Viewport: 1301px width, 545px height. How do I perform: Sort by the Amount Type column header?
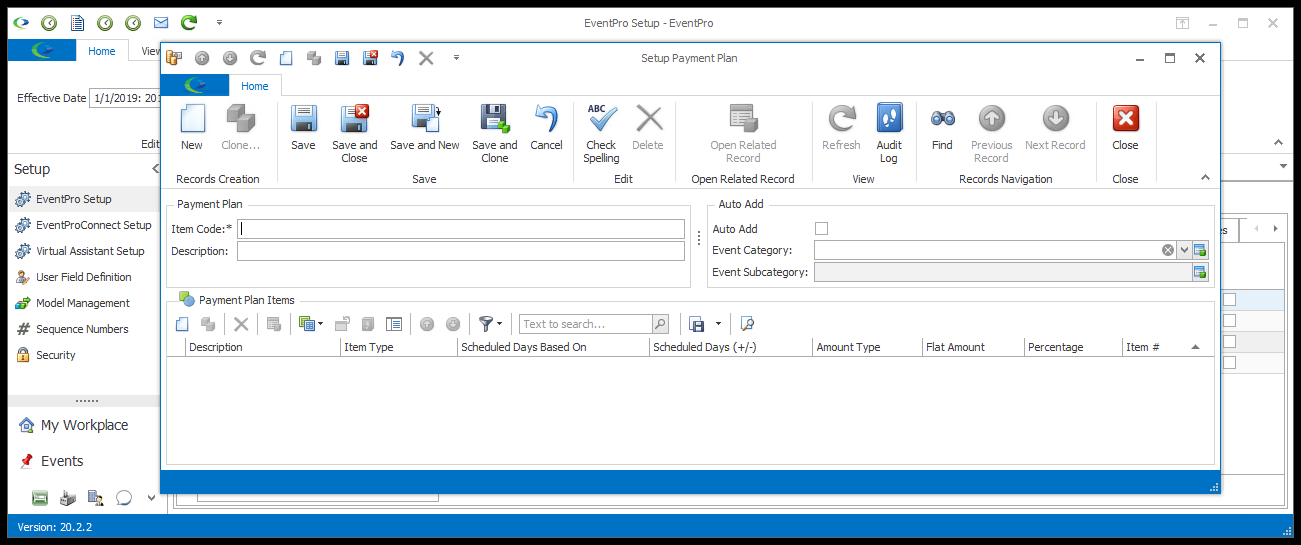(x=867, y=347)
